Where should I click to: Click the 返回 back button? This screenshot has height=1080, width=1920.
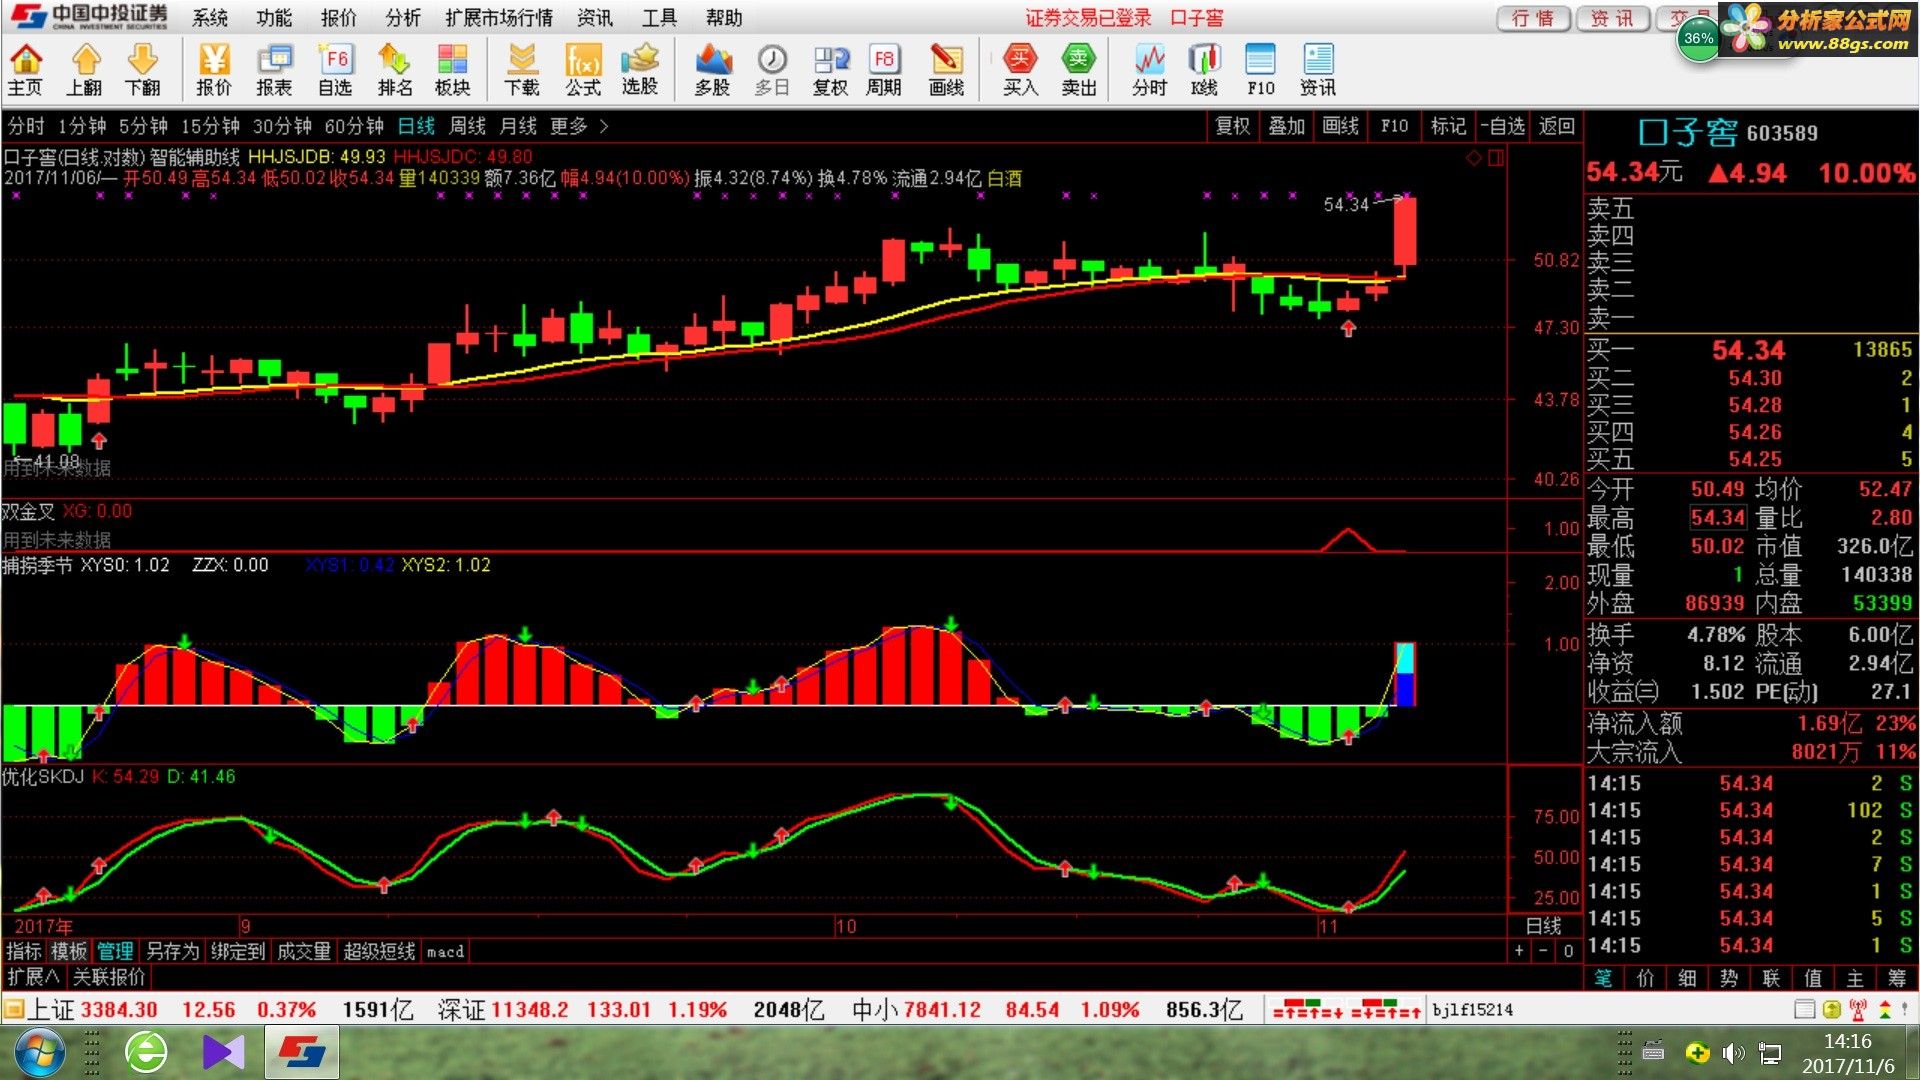click(1557, 126)
